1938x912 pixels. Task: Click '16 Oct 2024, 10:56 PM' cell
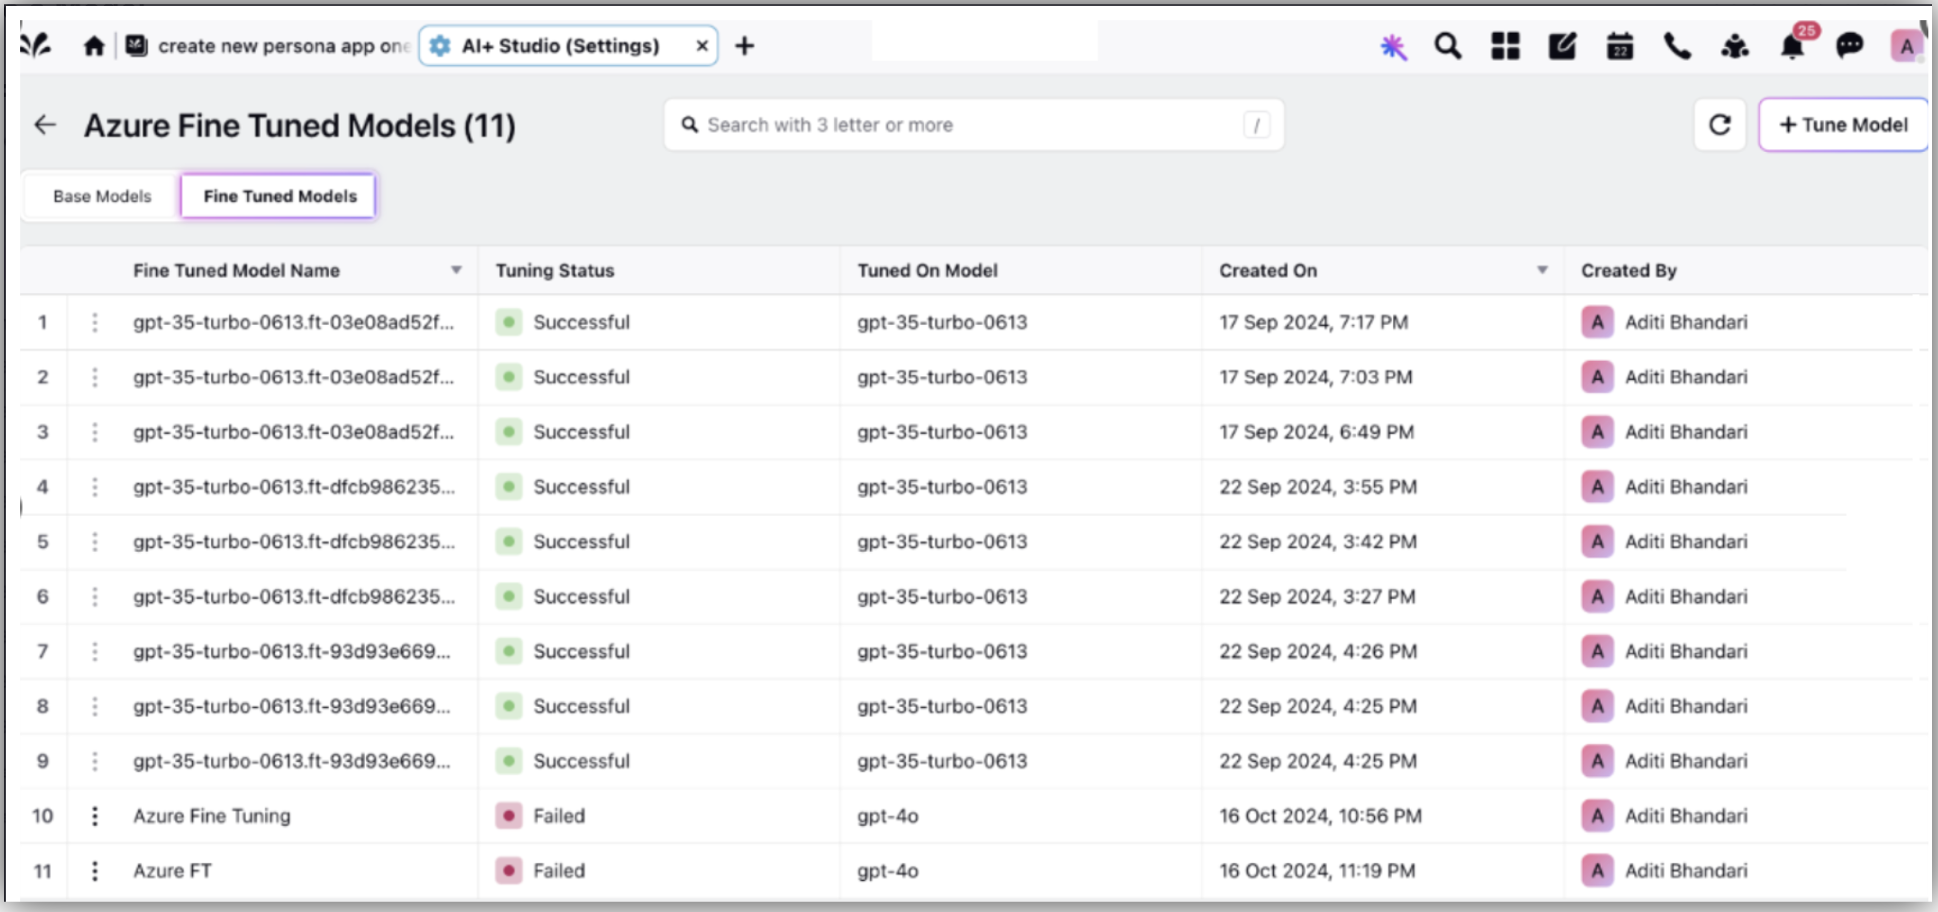[1320, 816]
